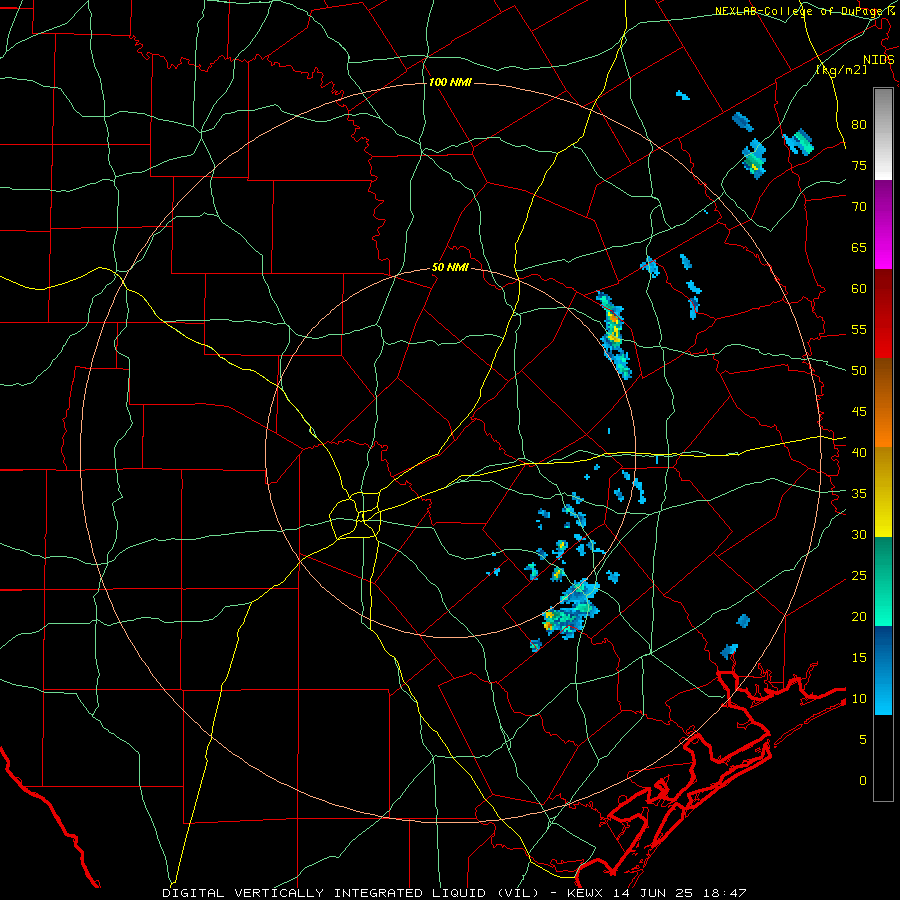Viewport: 900px width, 900px height.
Task: Click the 60 value on the VIL scale
Action: coord(859,289)
